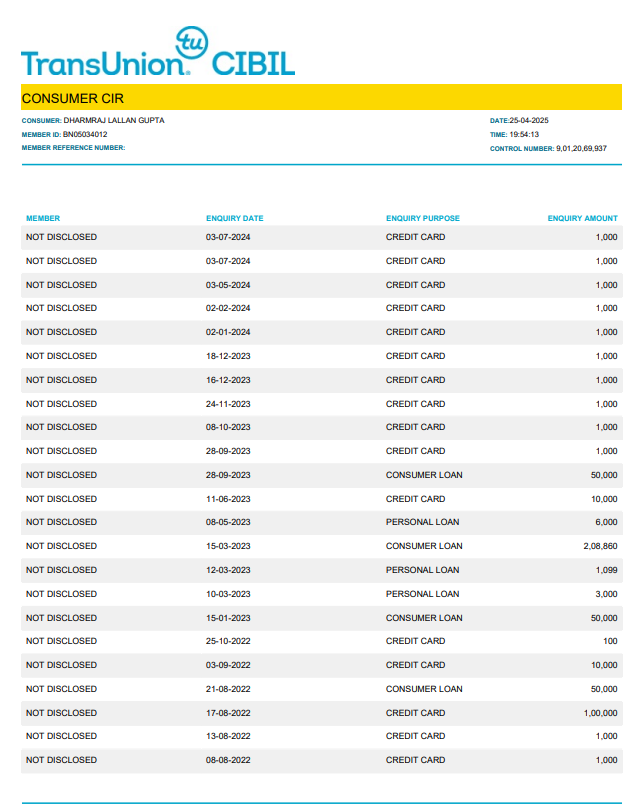Select control number 9,01,20,69,937
The height and width of the screenshot is (805, 633).
click(x=581, y=148)
